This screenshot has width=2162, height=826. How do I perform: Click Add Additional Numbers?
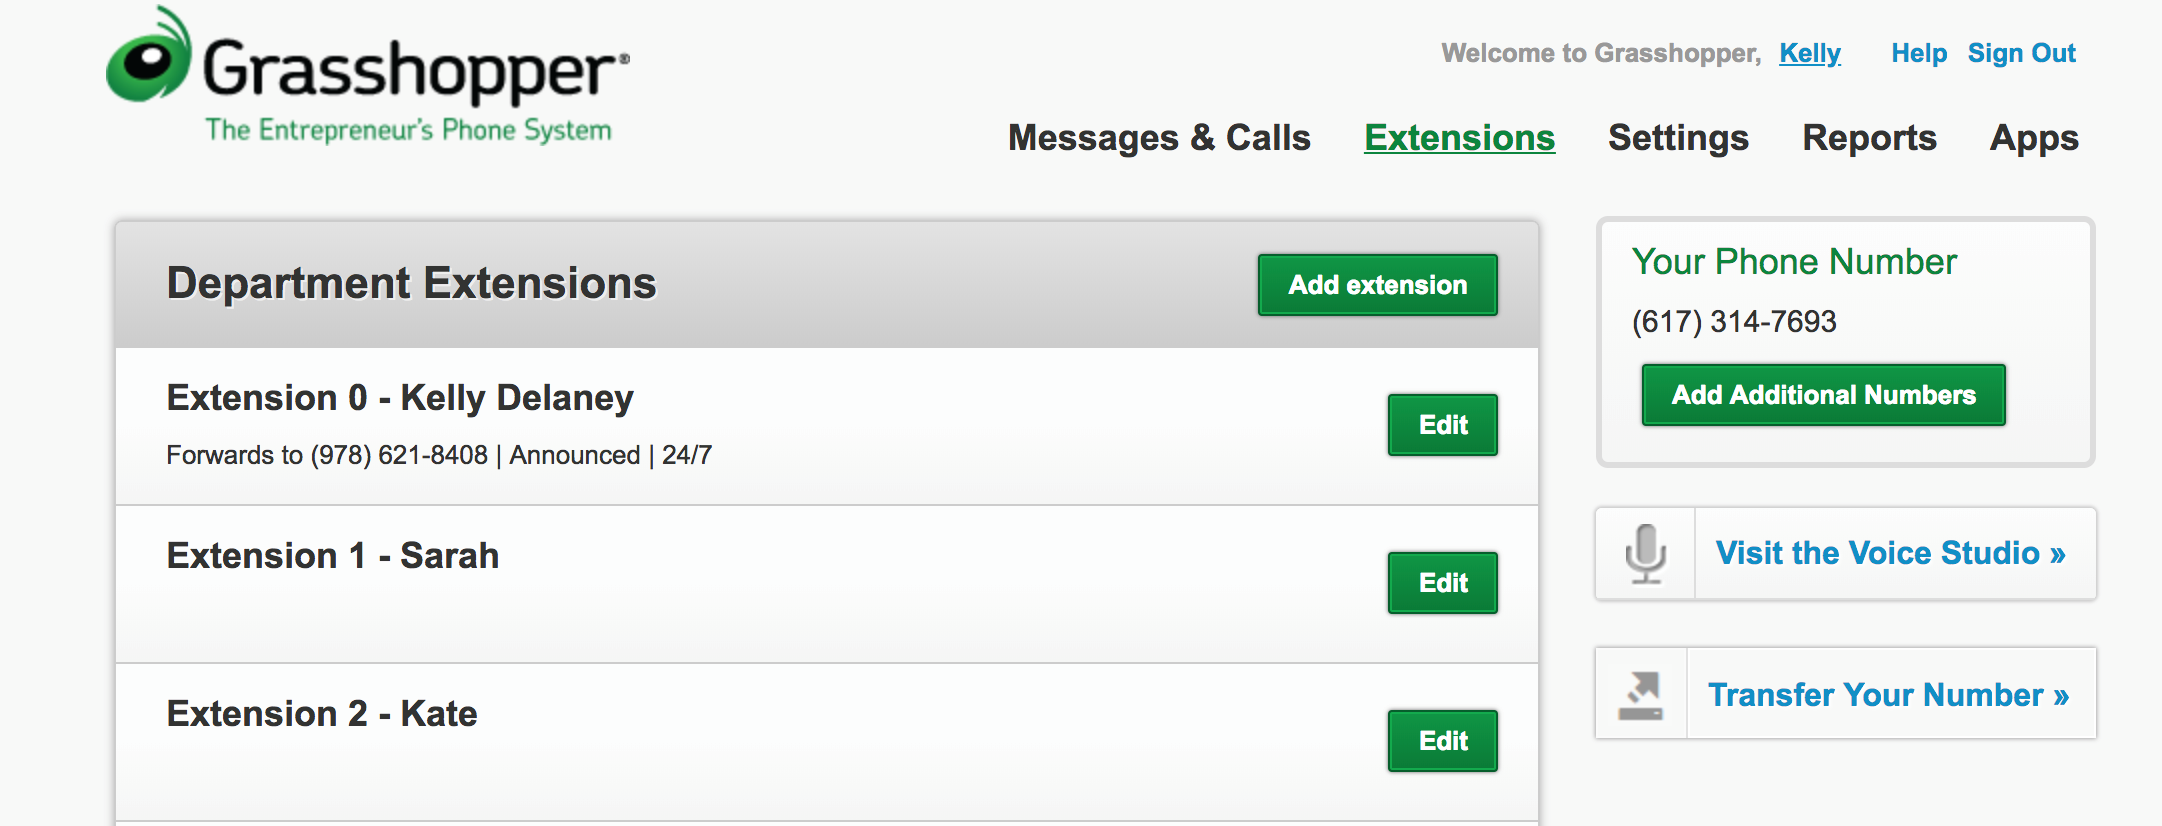1822,395
